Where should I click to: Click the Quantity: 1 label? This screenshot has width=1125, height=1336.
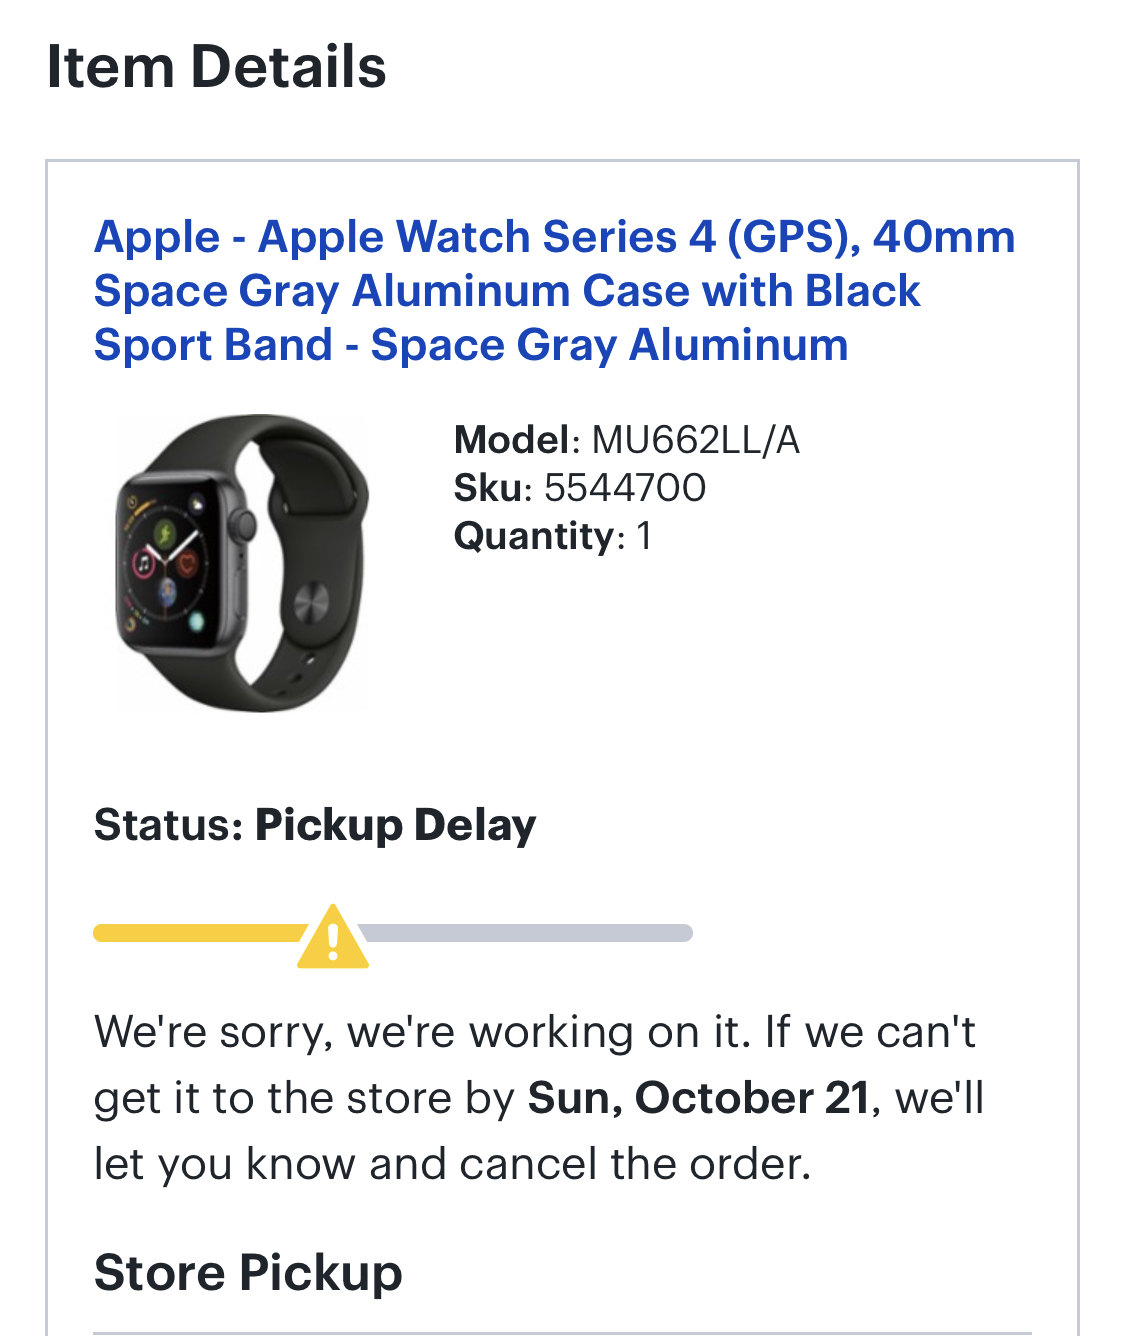pyautogui.click(x=553, y=536)
